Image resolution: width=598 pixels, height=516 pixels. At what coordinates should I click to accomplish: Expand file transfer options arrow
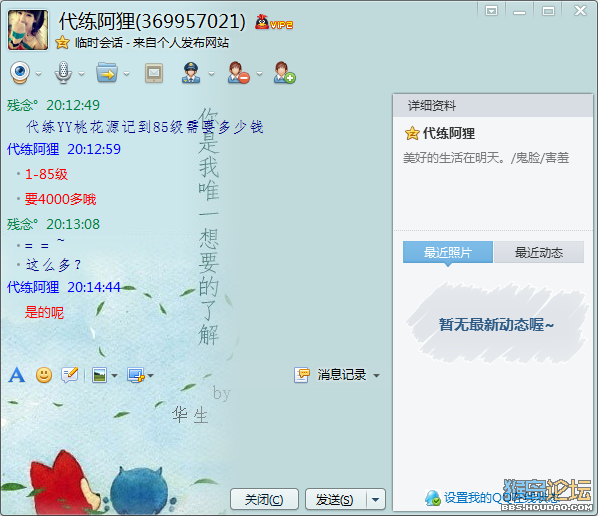pyautogui.click(x=127, y=73)
